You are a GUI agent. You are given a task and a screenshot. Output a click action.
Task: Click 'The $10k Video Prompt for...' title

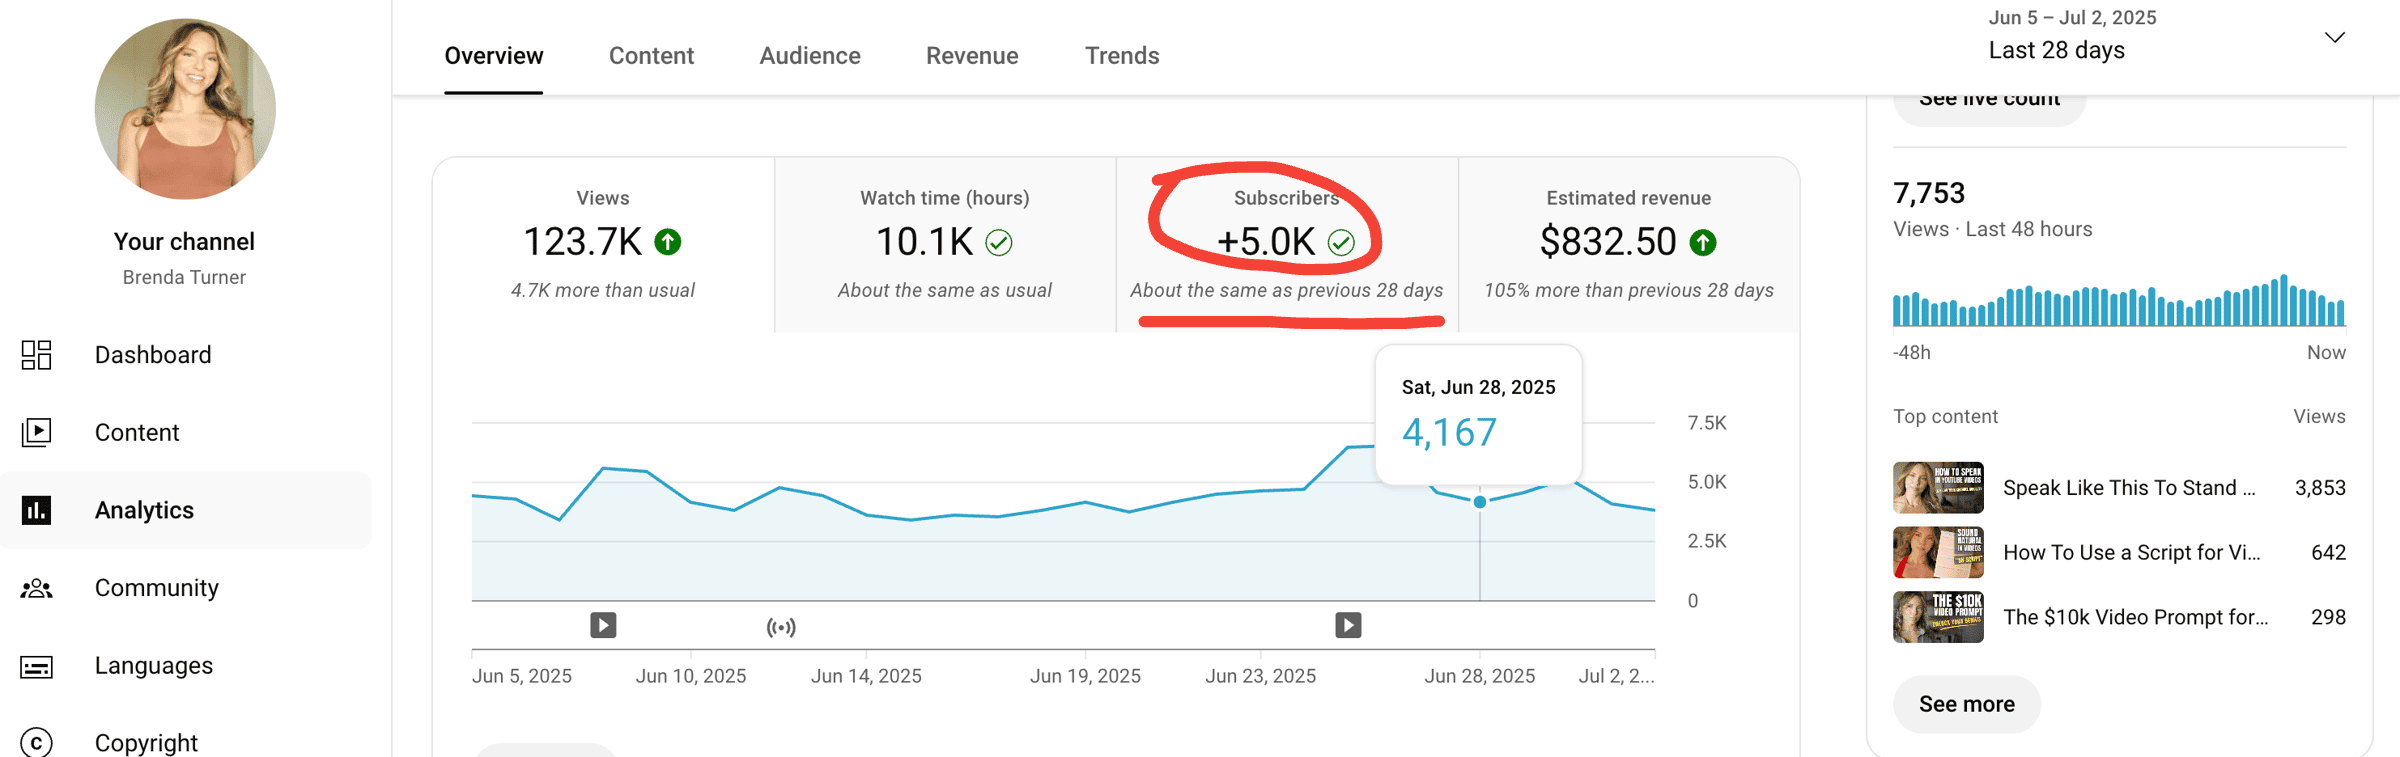2135,618
